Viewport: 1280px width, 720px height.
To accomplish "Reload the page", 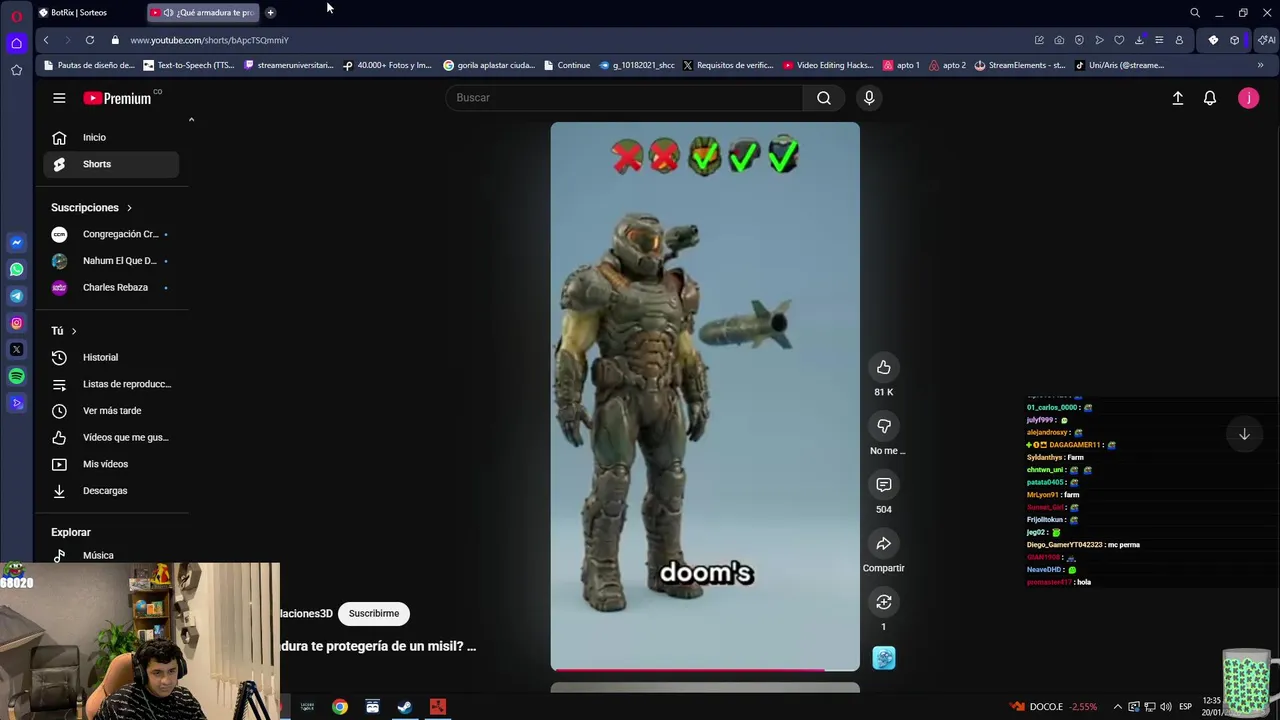I will [90, 40].
